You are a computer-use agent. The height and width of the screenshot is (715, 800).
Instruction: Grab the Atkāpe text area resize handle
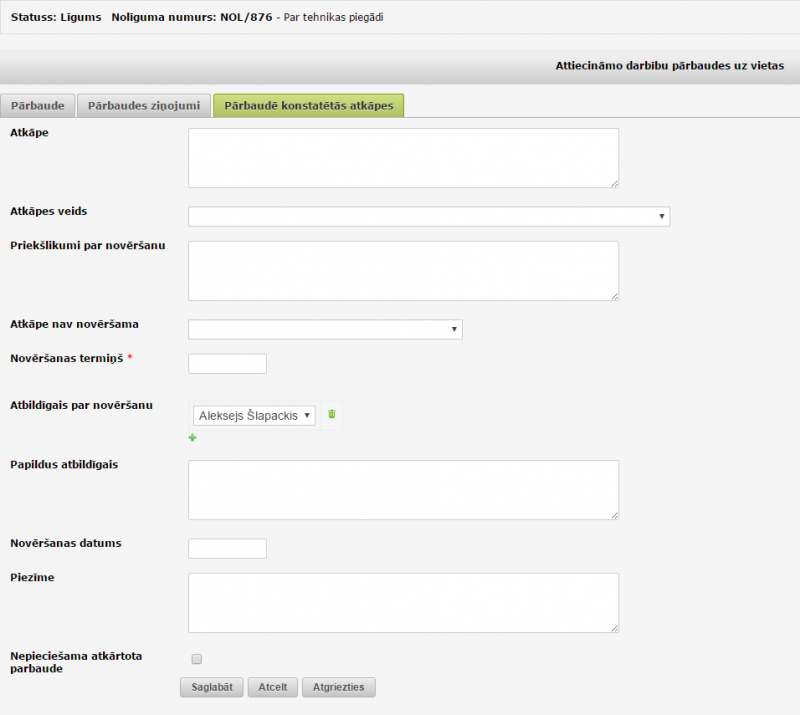[615, 184]
